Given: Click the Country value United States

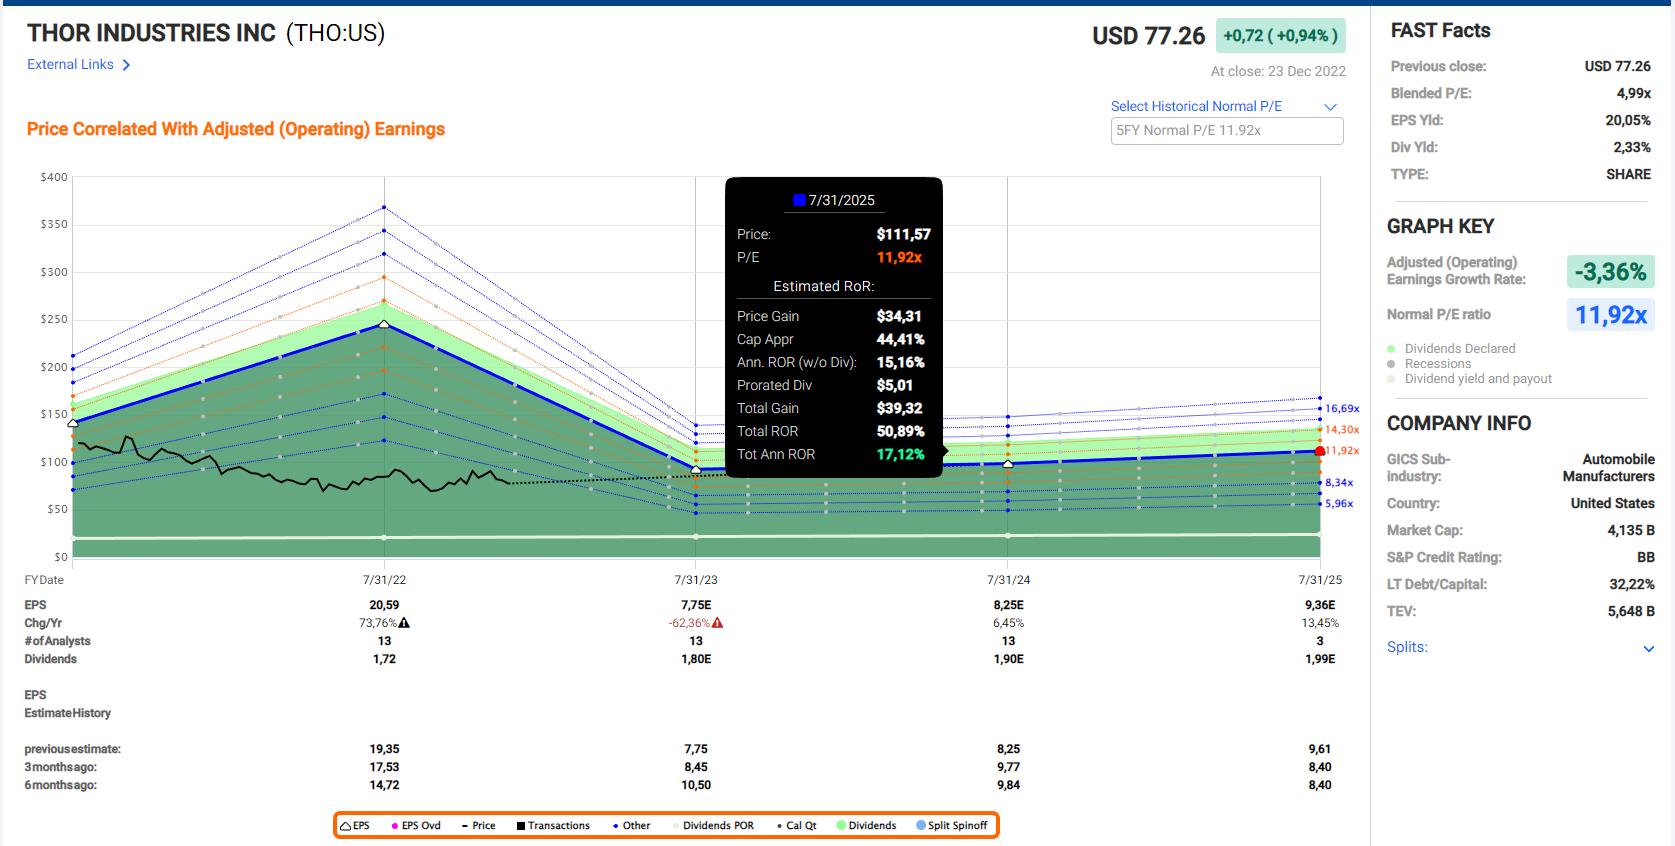Looking at the screenshot, I should (x=1612, y=504).
